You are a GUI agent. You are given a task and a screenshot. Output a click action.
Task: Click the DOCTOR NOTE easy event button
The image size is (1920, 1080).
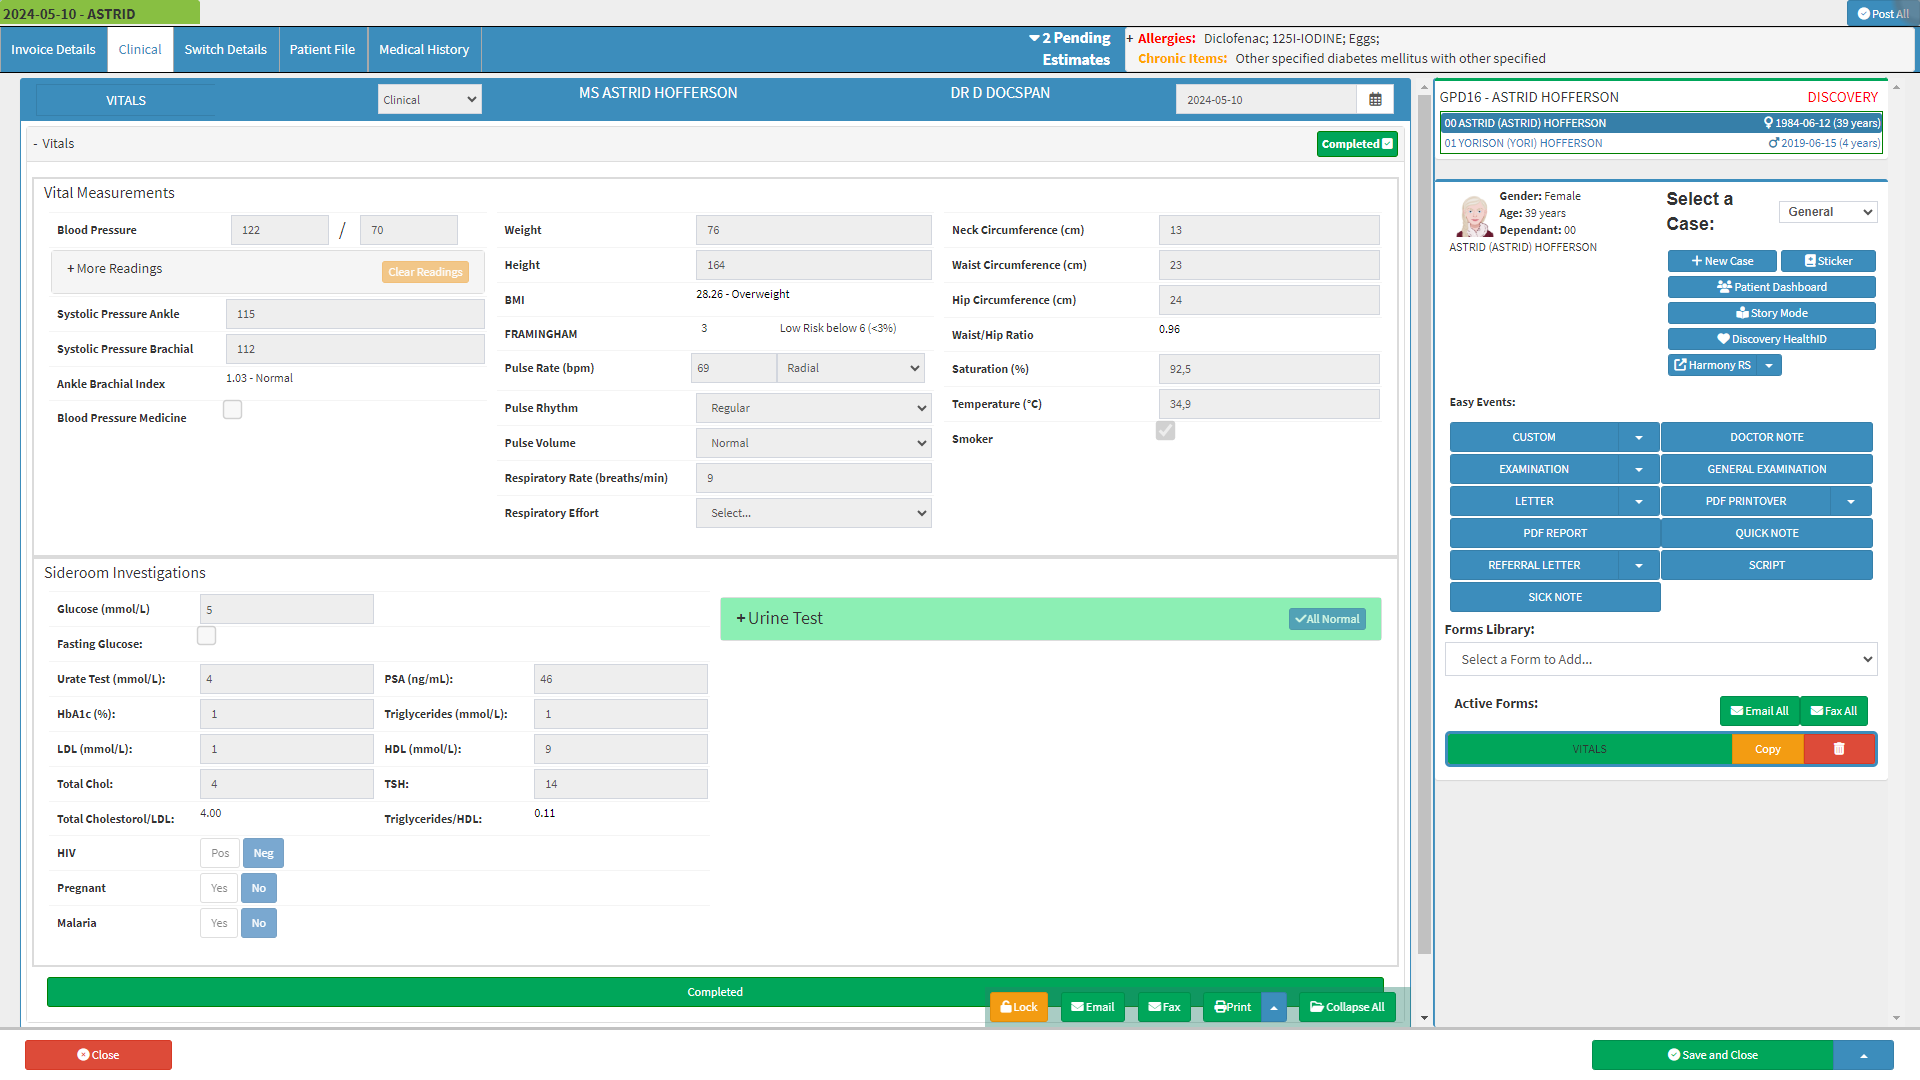[x=1766, y=437]
